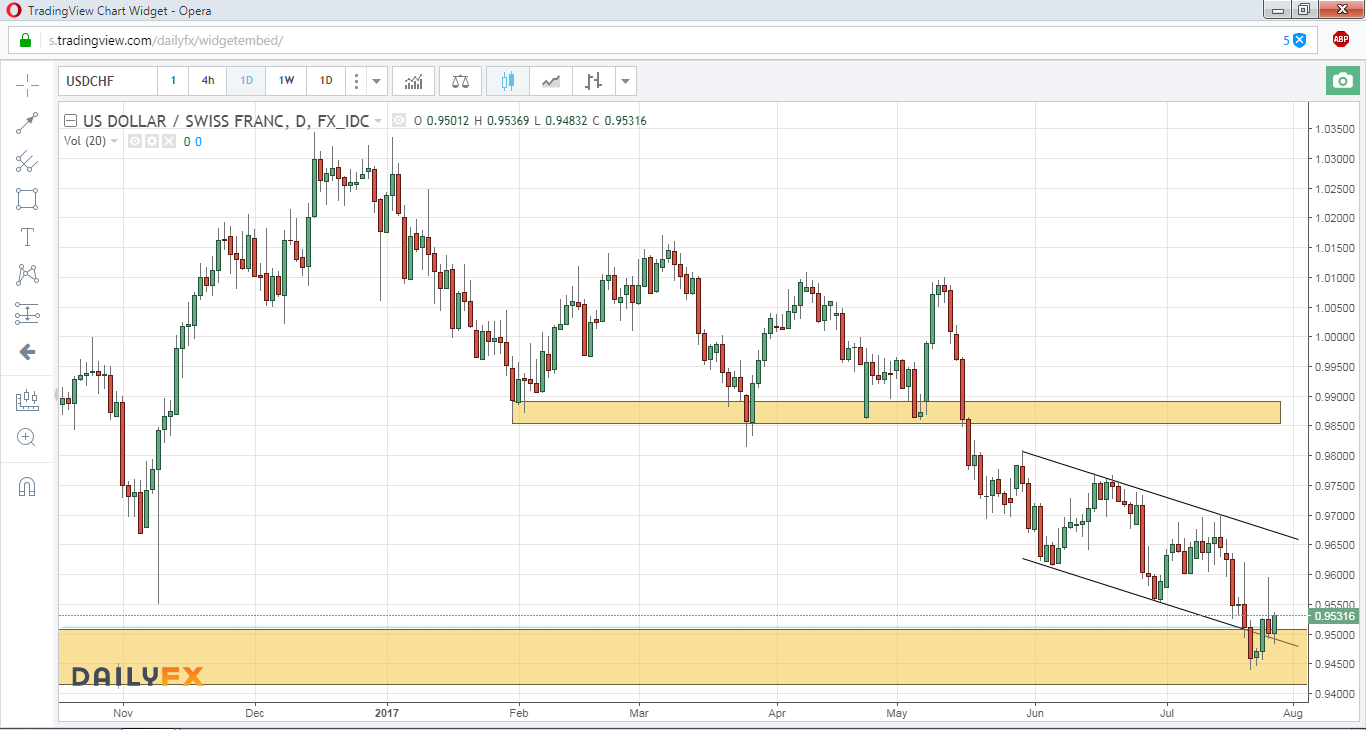Select the 4h interval
This screenshot has width=1366, height=730.
(207, 81)
